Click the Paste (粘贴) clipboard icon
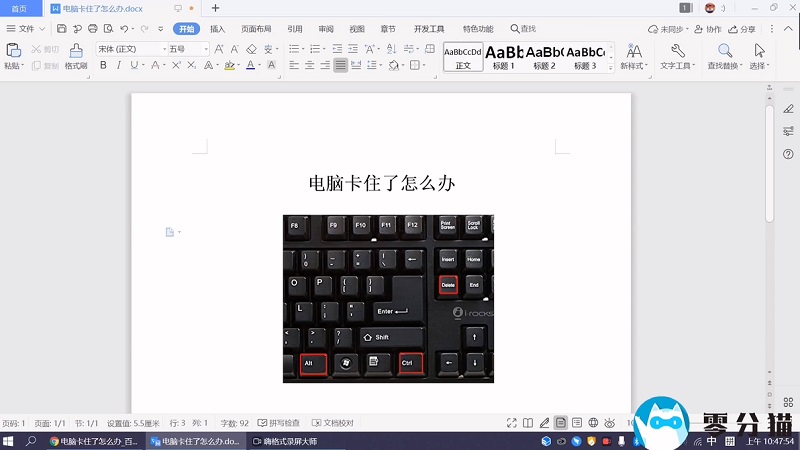This screenshot has width=800, height=450. coord(13,50)
